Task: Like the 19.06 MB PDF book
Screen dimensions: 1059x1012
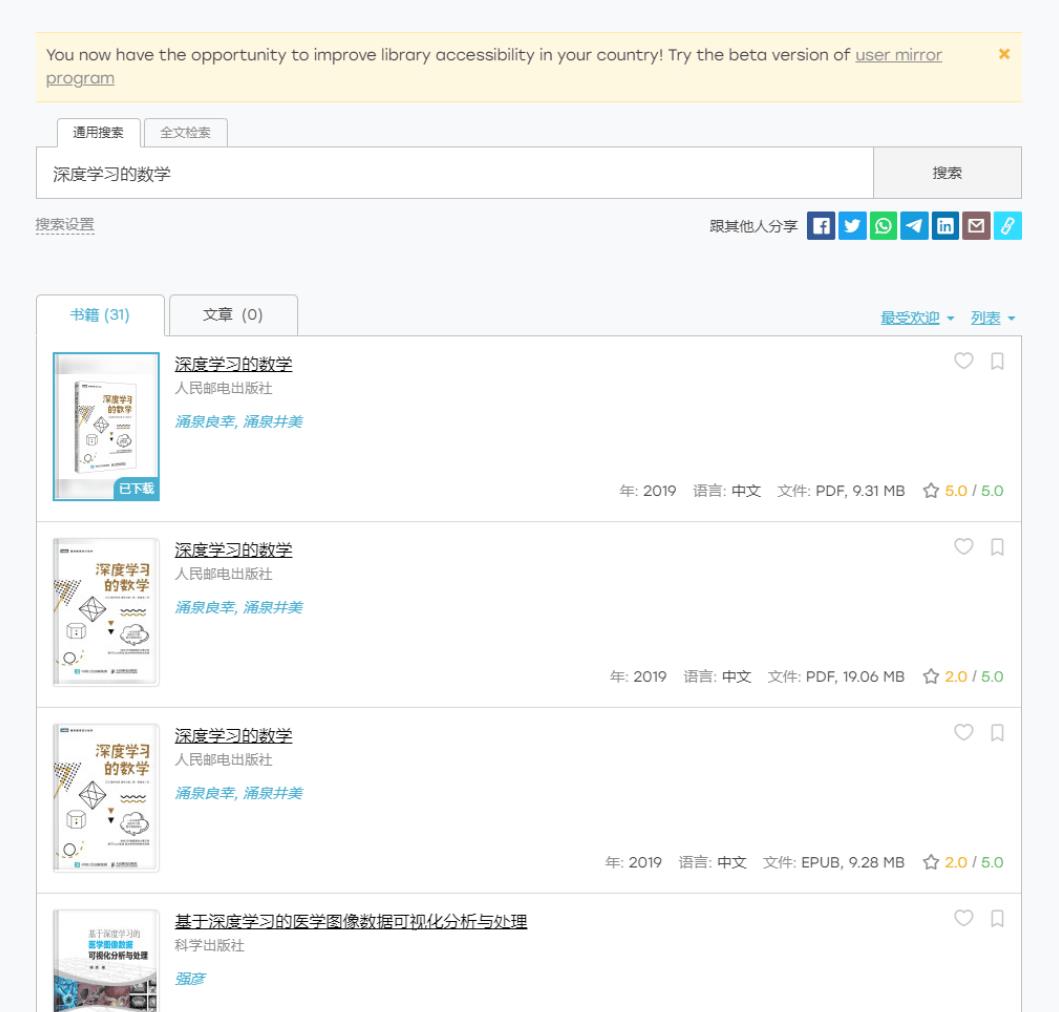Action: click(x=963, y=547)
